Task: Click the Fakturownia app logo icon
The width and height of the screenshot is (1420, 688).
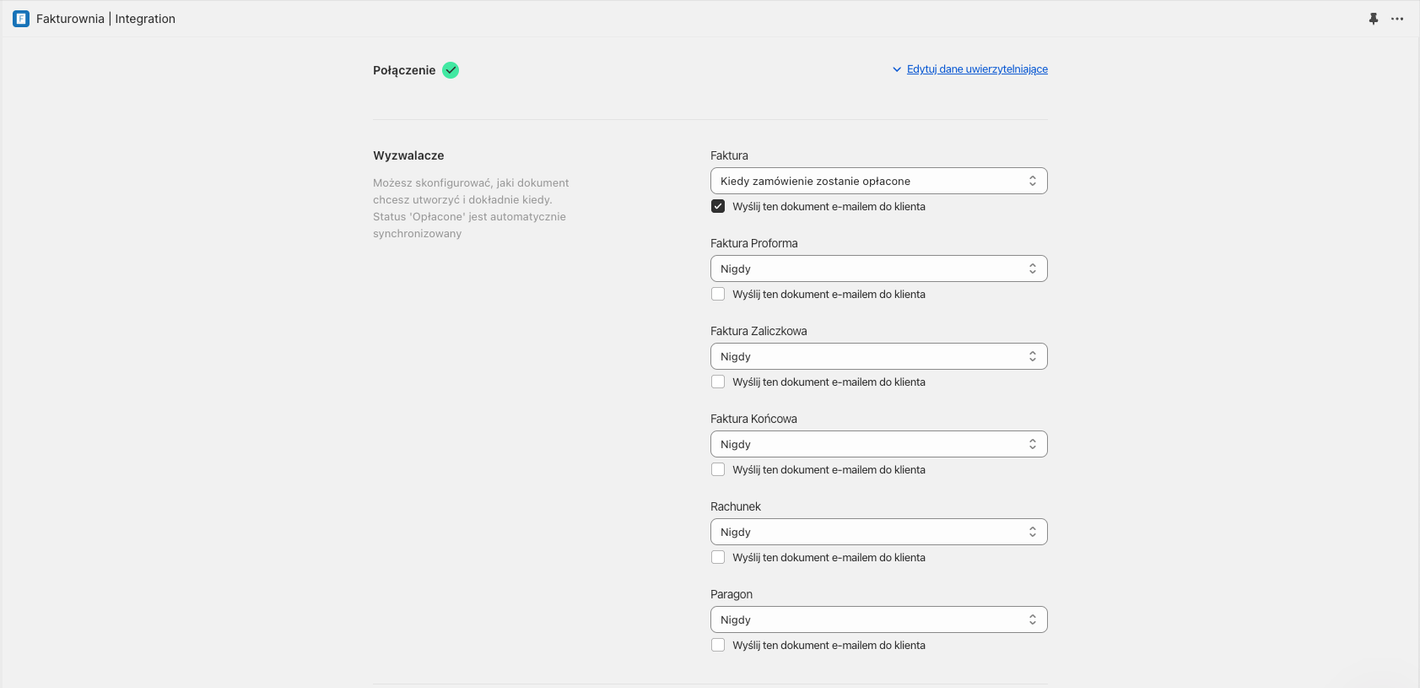Action: (x=21, y=18)
